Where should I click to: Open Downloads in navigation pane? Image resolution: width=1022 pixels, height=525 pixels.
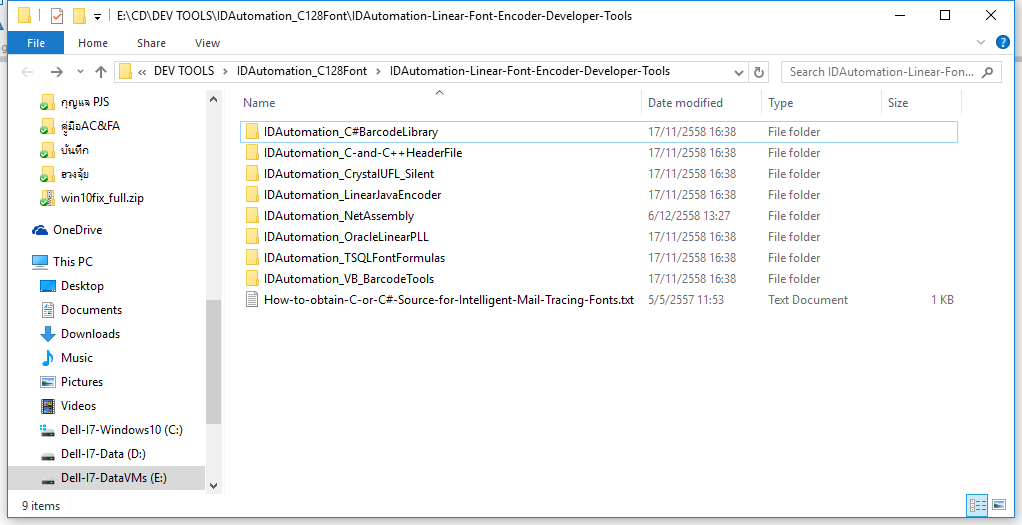pos(90,334)
